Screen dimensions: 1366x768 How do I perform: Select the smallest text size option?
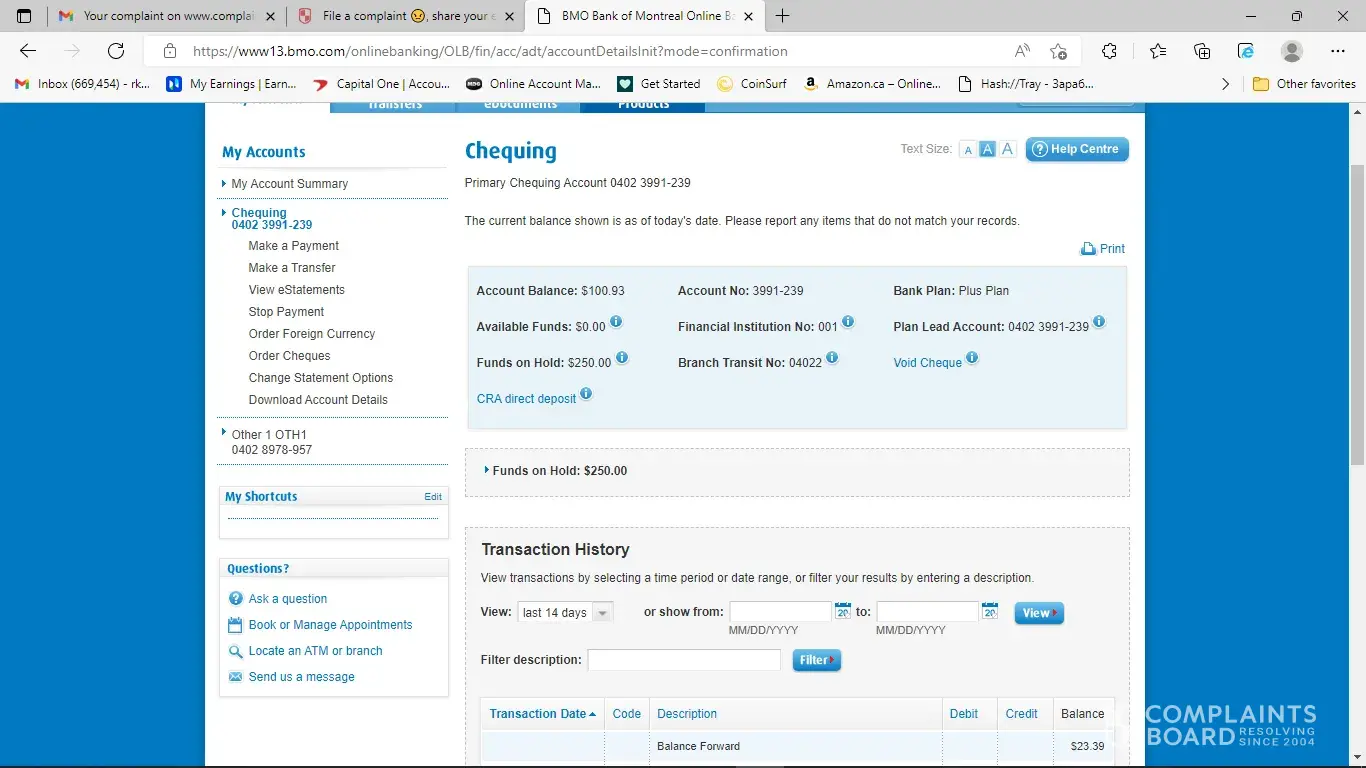pos(967,150)
